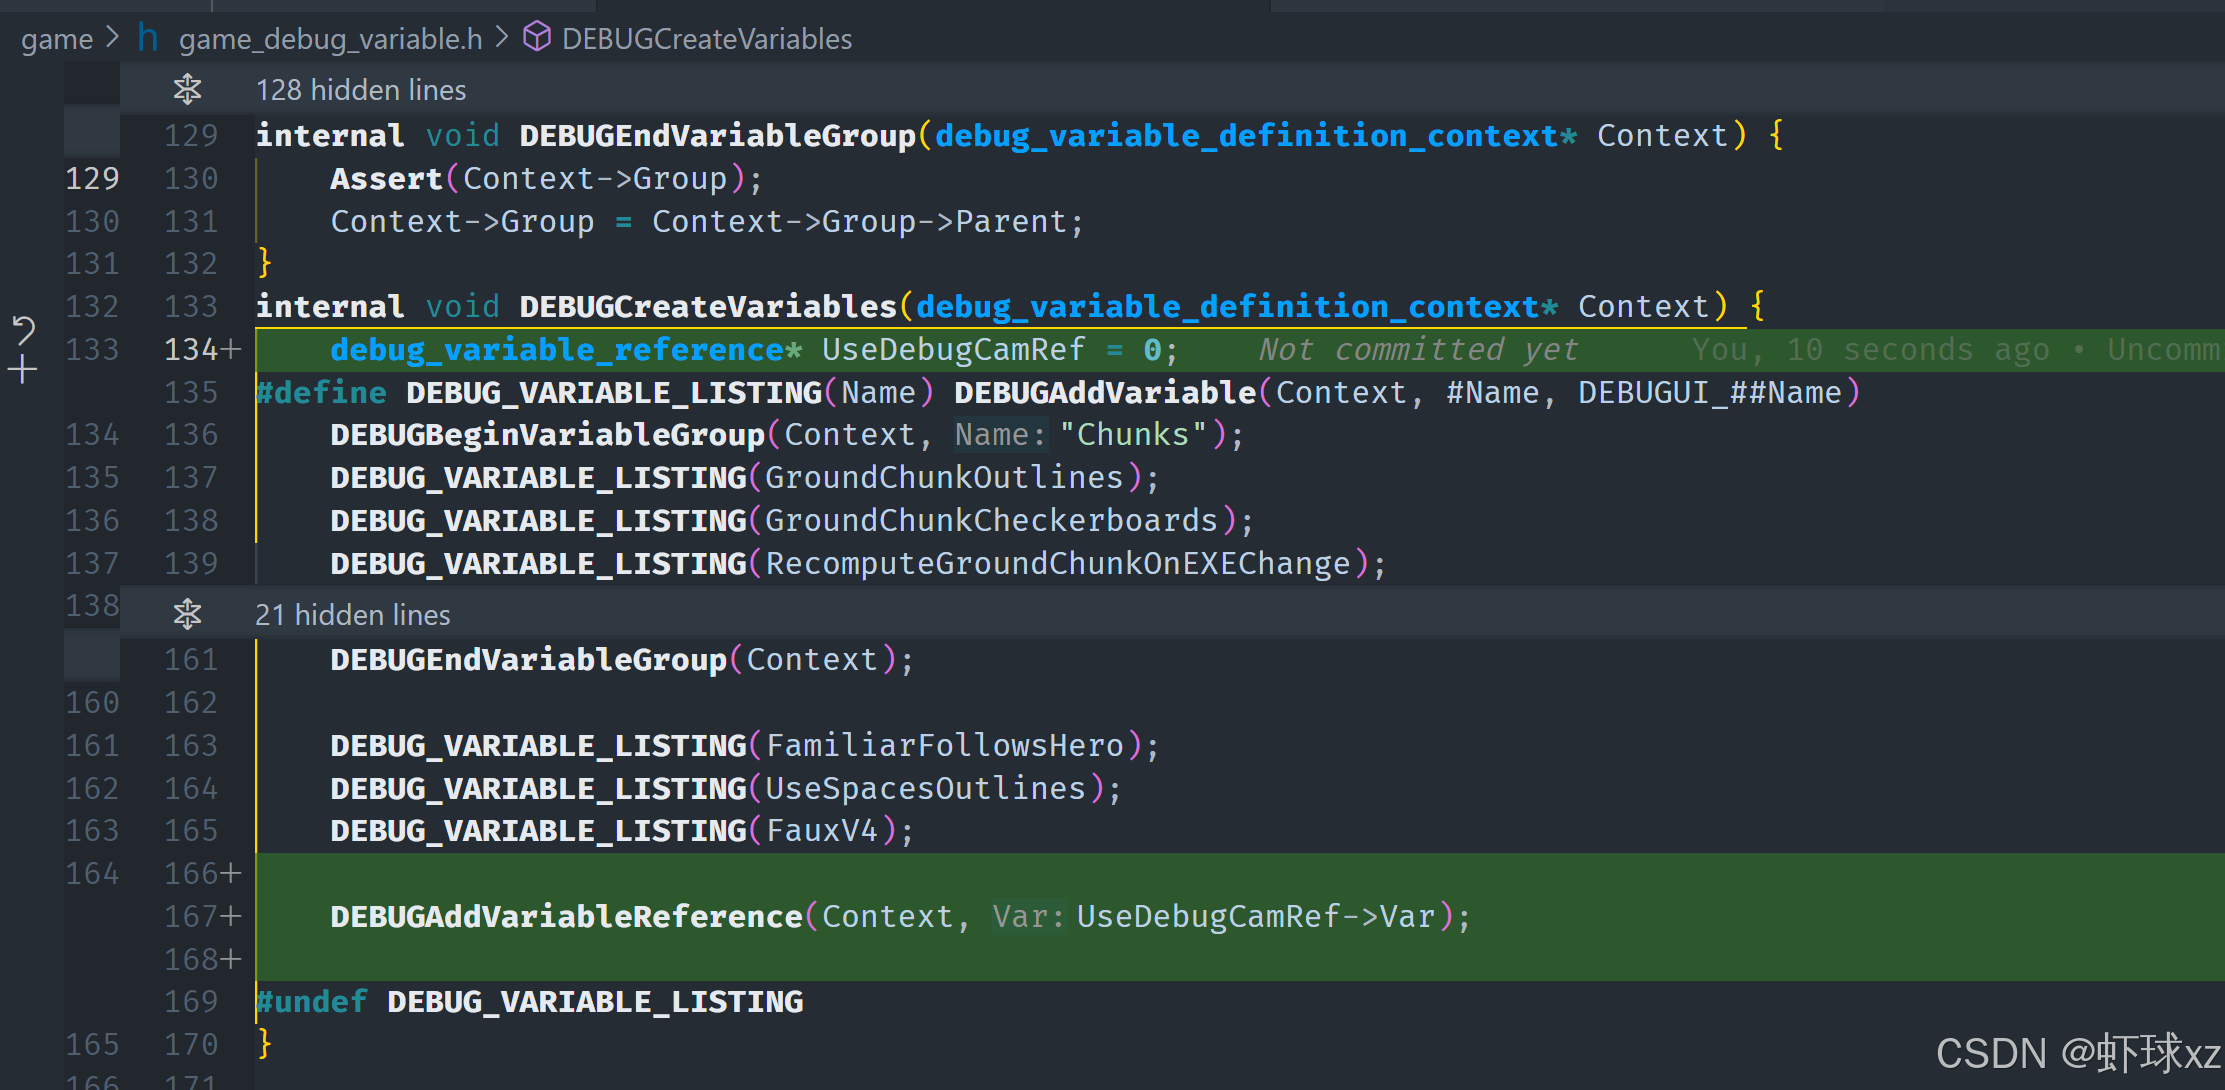Click the header file 'h' icon in breadcrumb

coord(148,38)
